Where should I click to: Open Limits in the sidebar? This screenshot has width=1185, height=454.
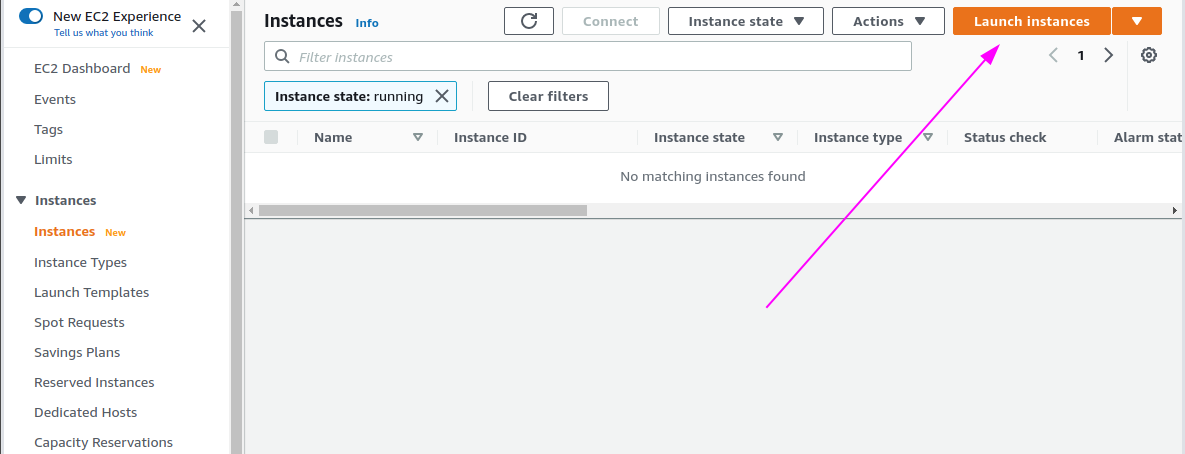[x=53, y=160]
